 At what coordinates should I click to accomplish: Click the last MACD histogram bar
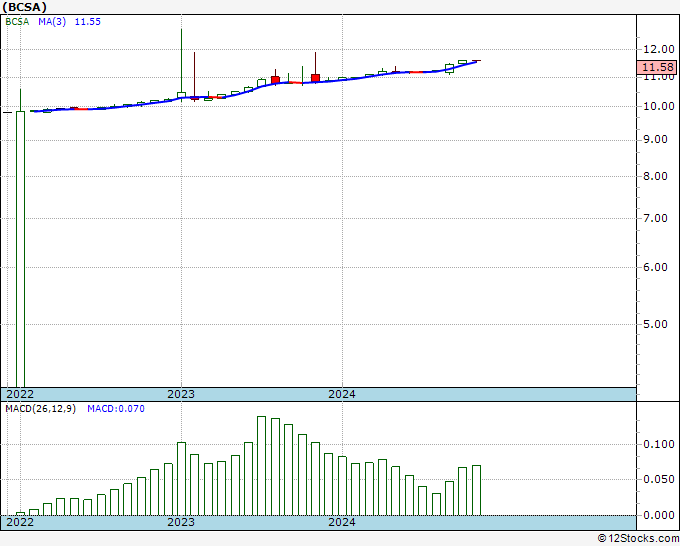[476, 490]
